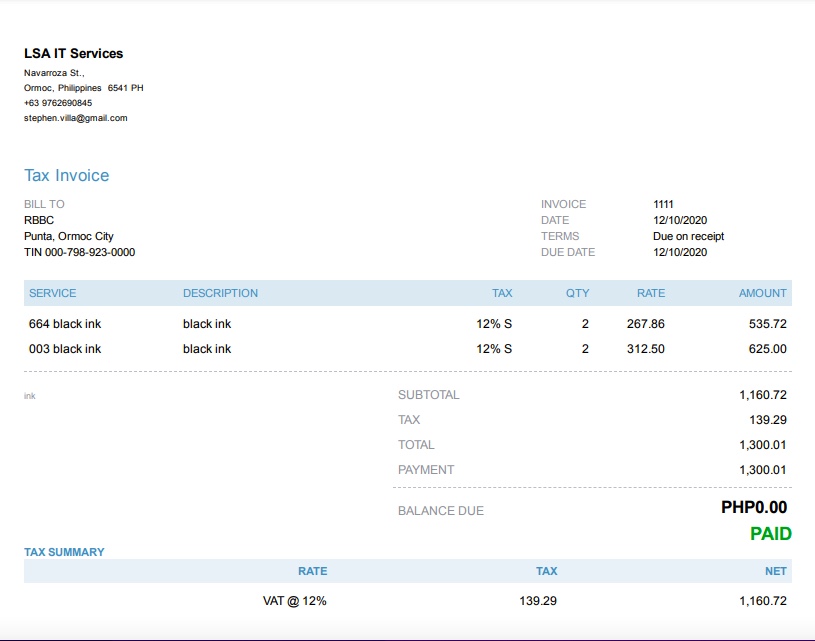
Task: Click the TIN 000-798-923-0000 text
Action: pos(79,252)
